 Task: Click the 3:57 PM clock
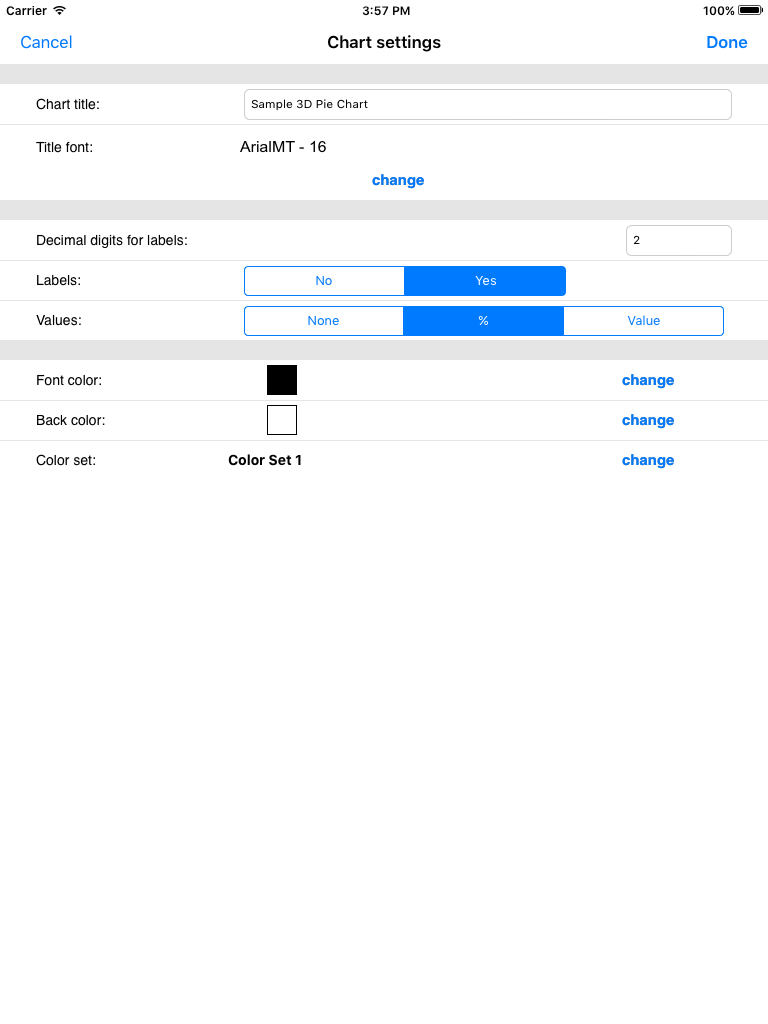[386, 10]
